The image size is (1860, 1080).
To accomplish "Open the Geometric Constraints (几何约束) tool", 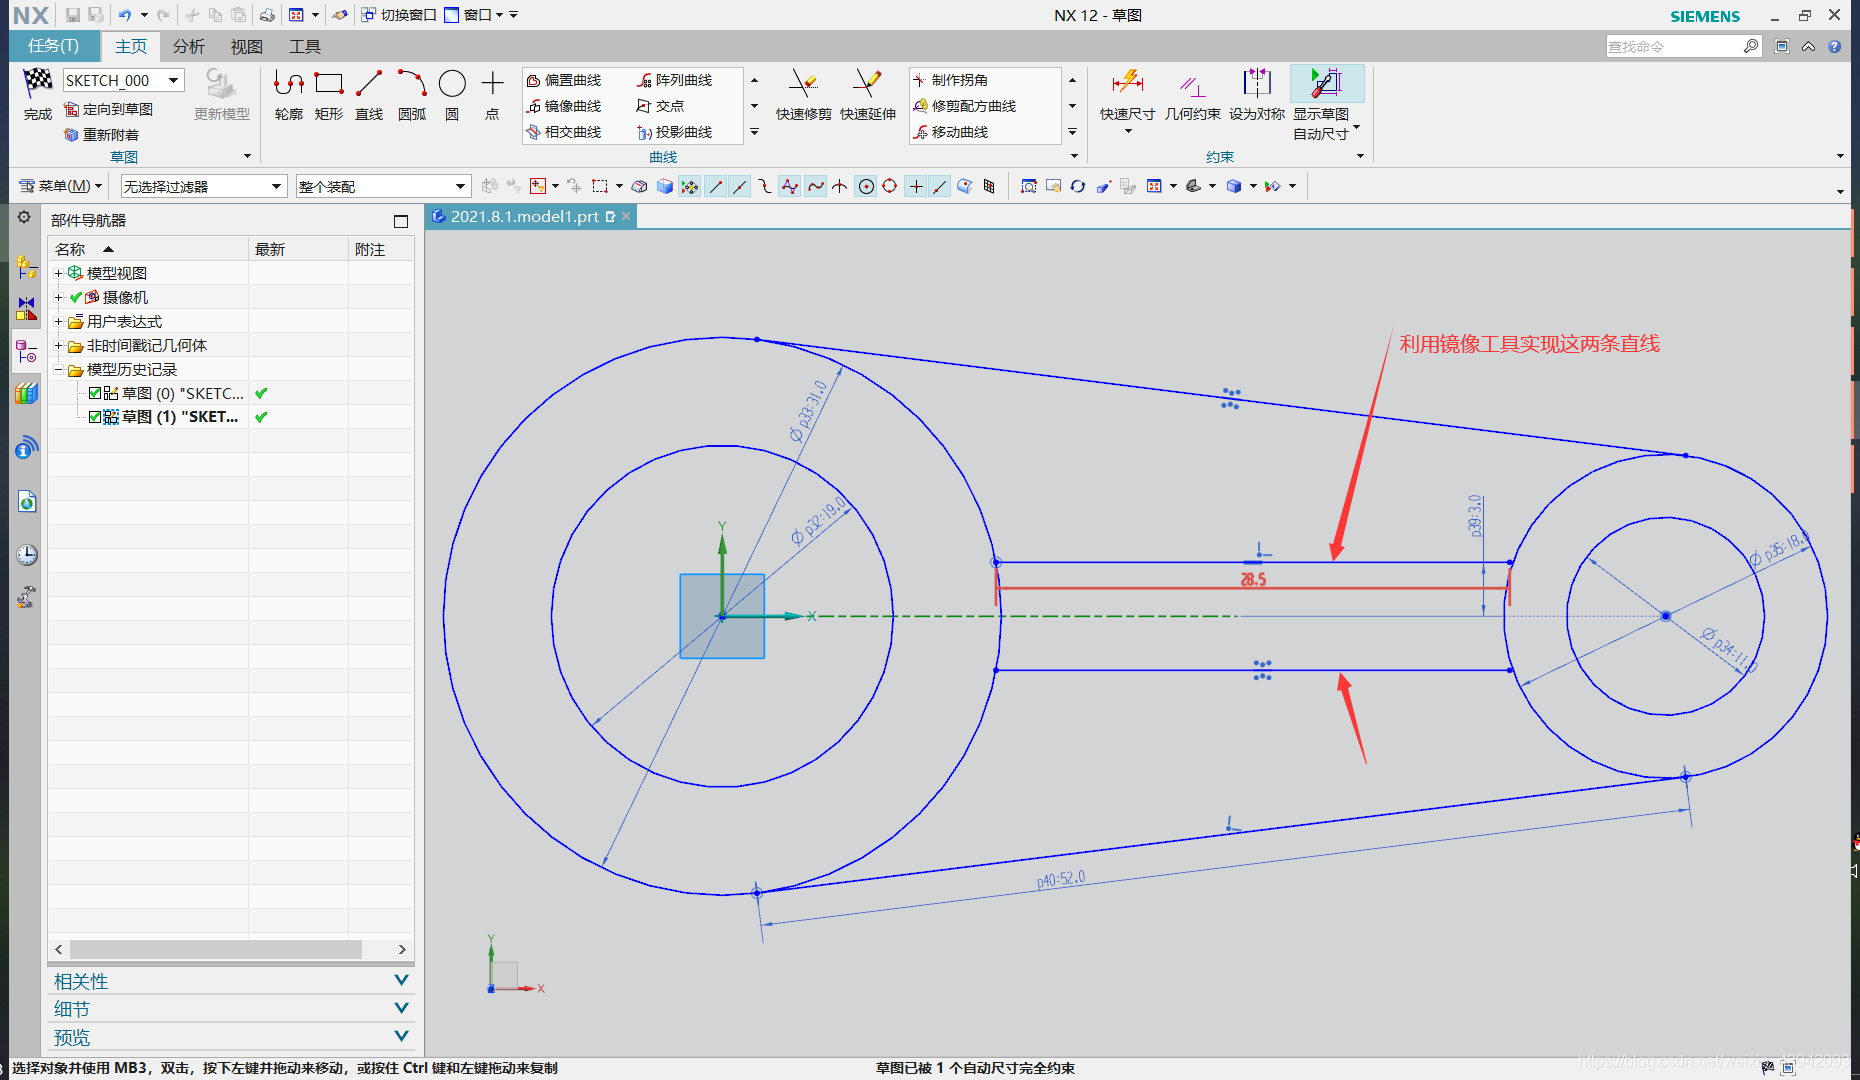I will [x=1193, y=96].
